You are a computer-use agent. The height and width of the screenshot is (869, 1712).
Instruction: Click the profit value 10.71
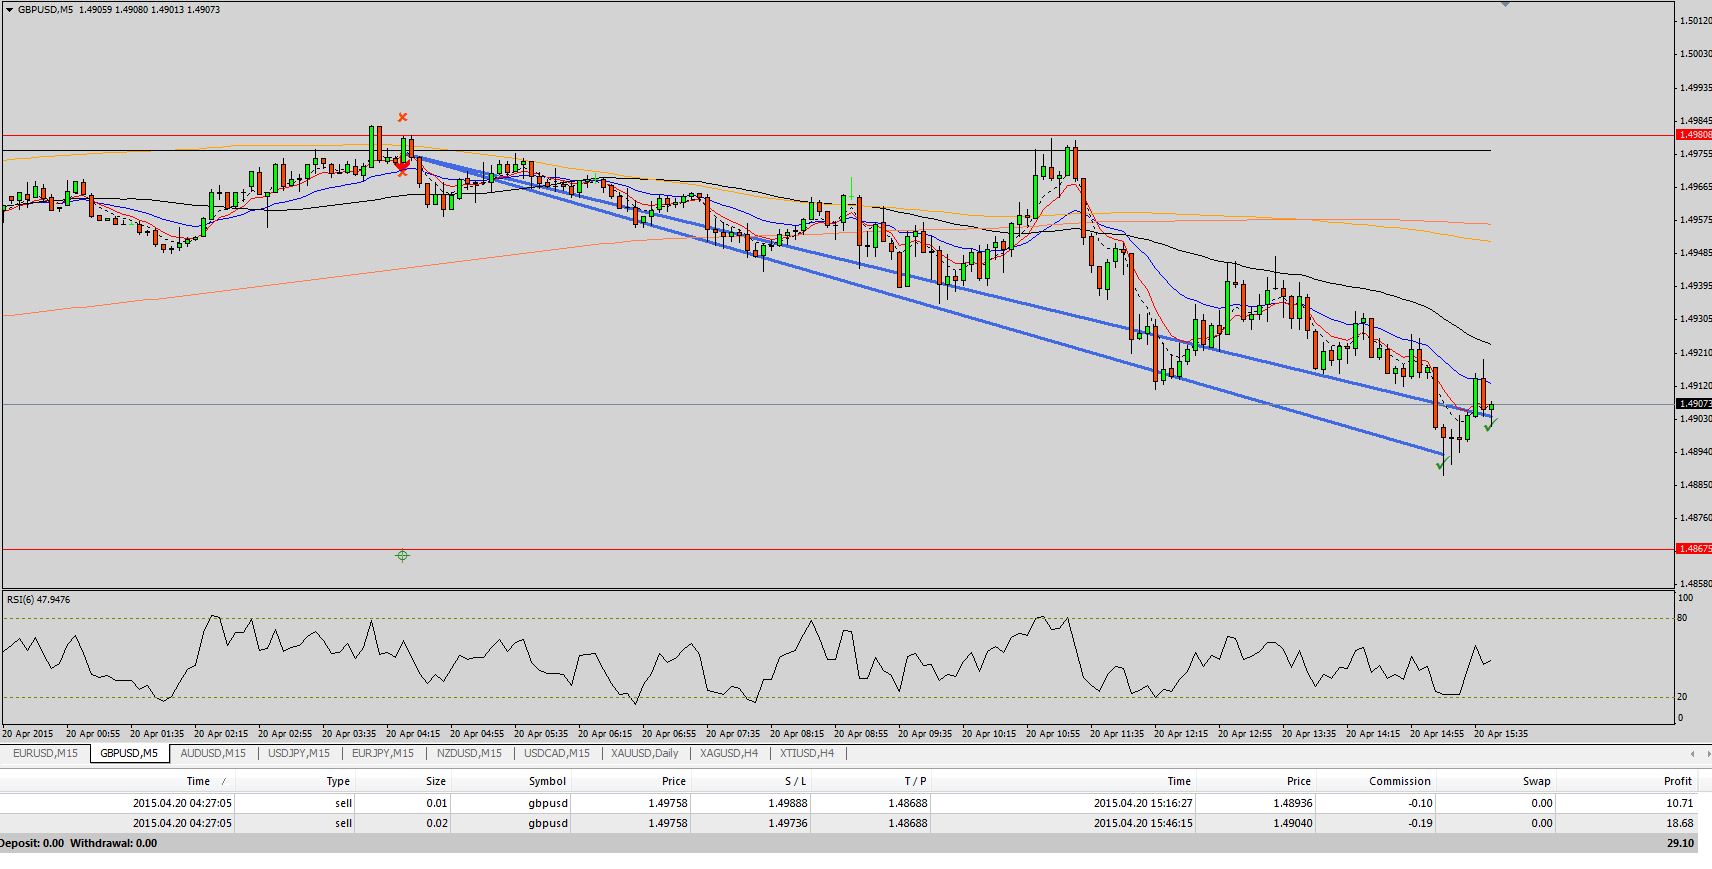pos(1680,803)
